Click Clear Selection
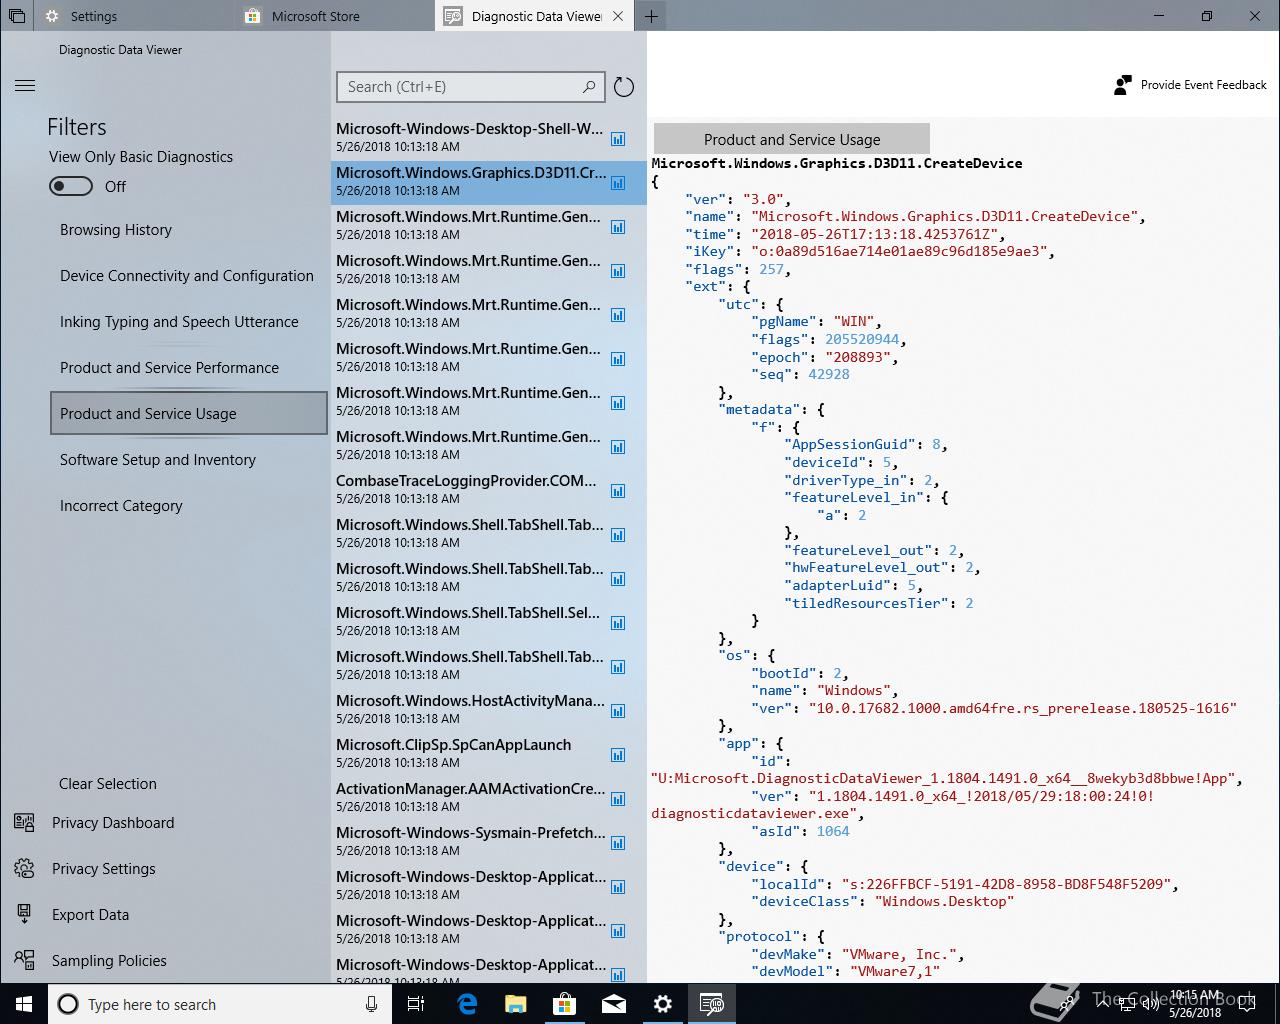This screenshot has height=1024, width=1280. (108, 784)
